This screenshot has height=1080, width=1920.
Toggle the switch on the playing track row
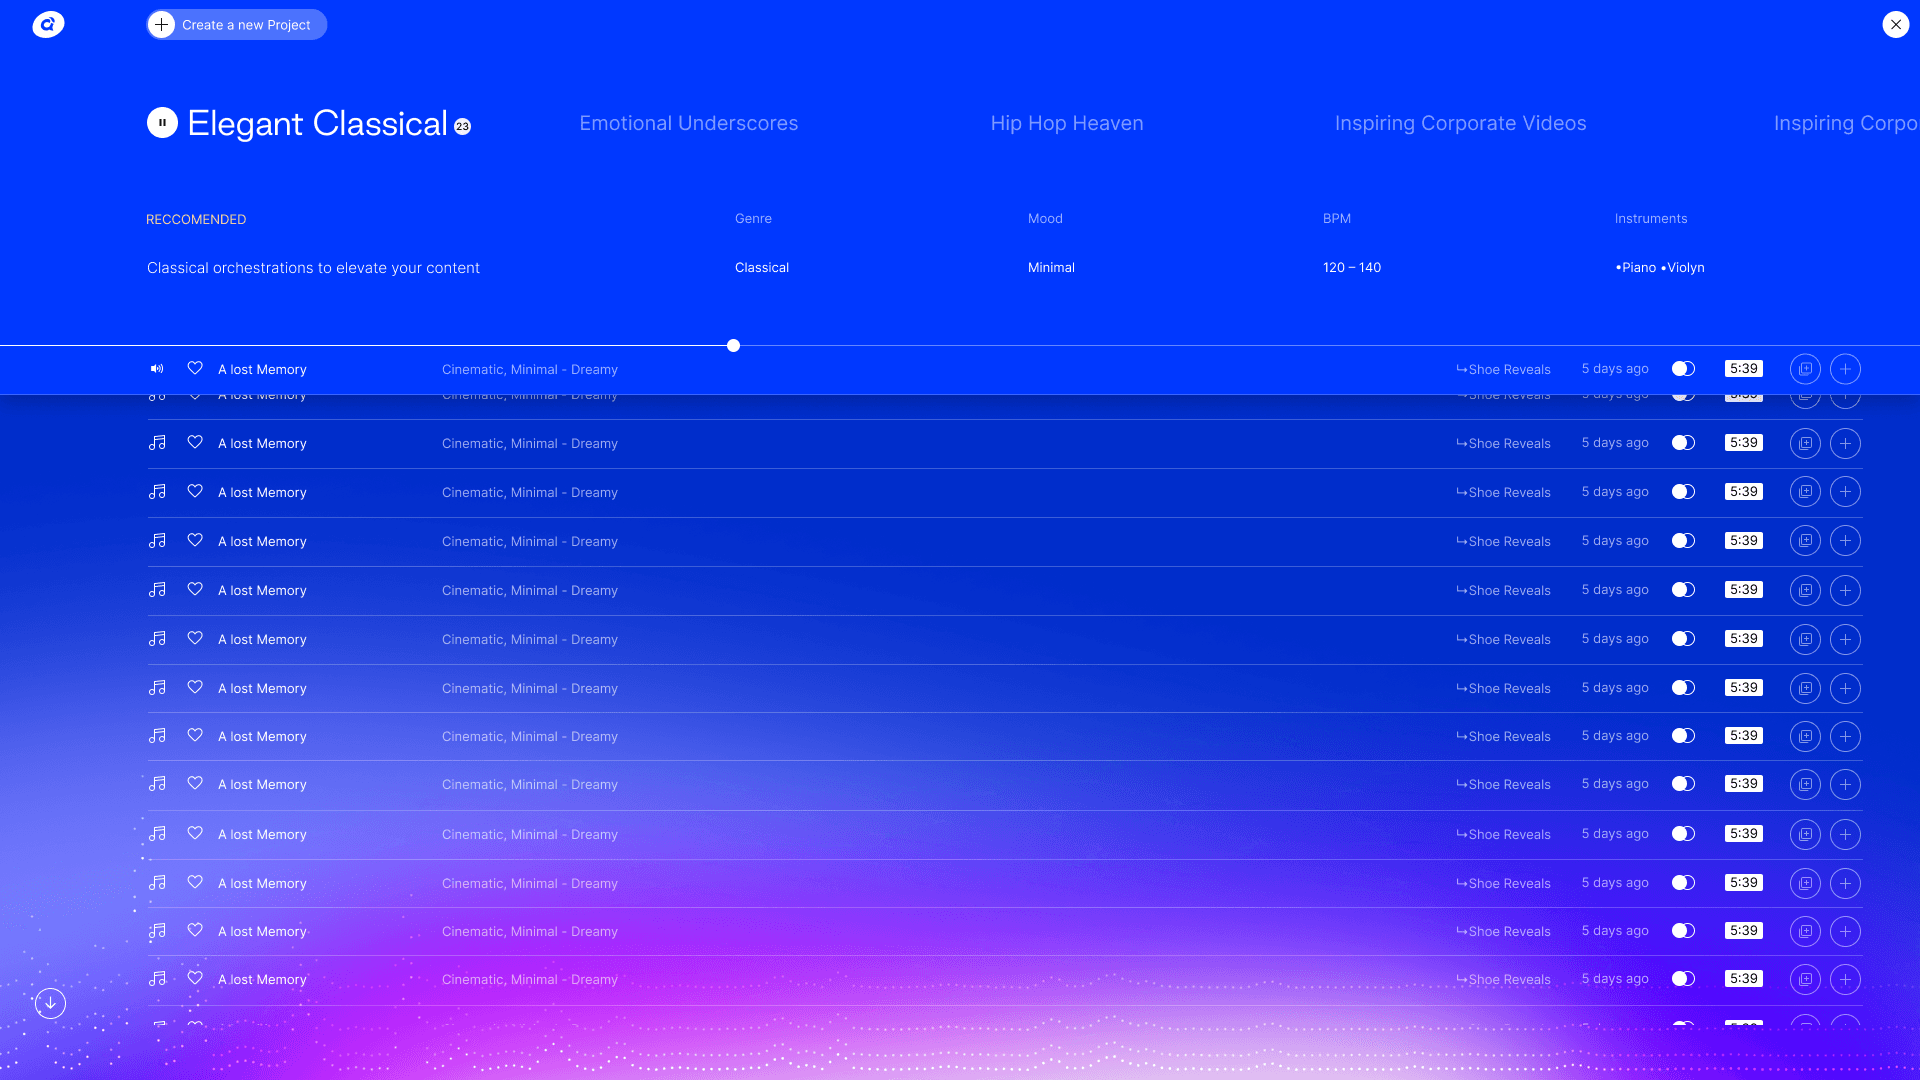click(1683, 369)
